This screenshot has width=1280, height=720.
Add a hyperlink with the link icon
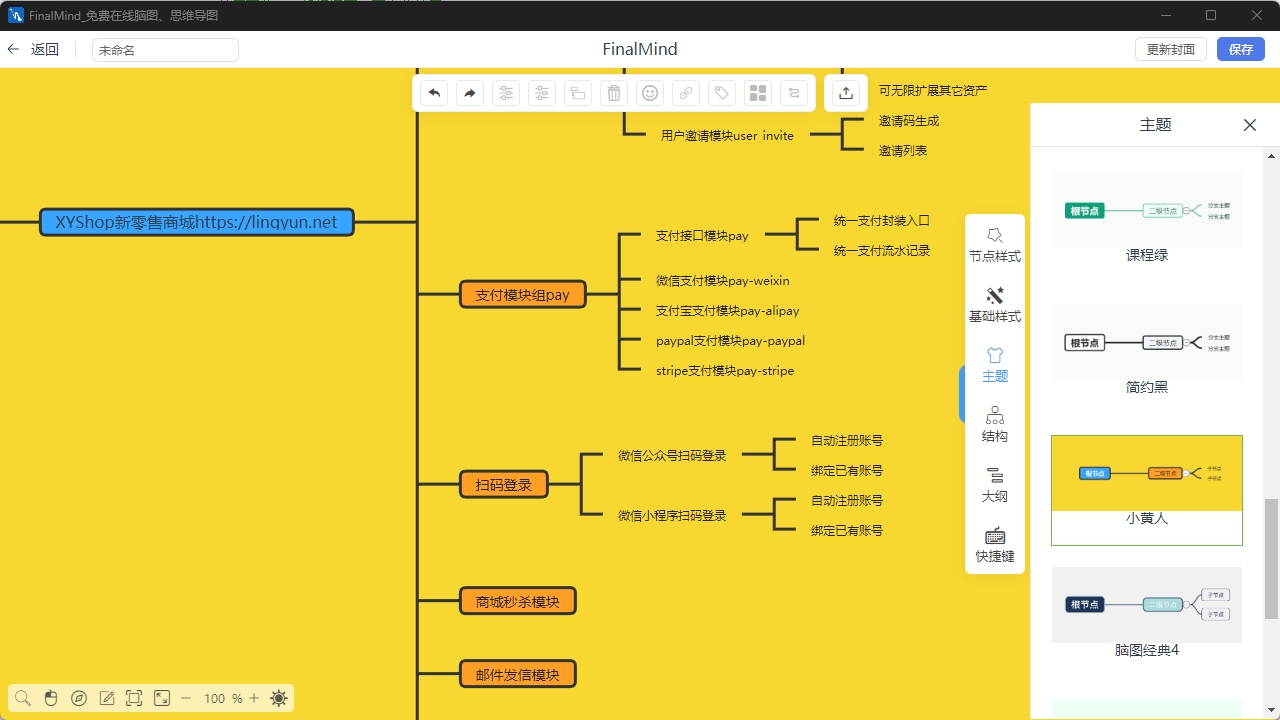(x=685, y=92)
